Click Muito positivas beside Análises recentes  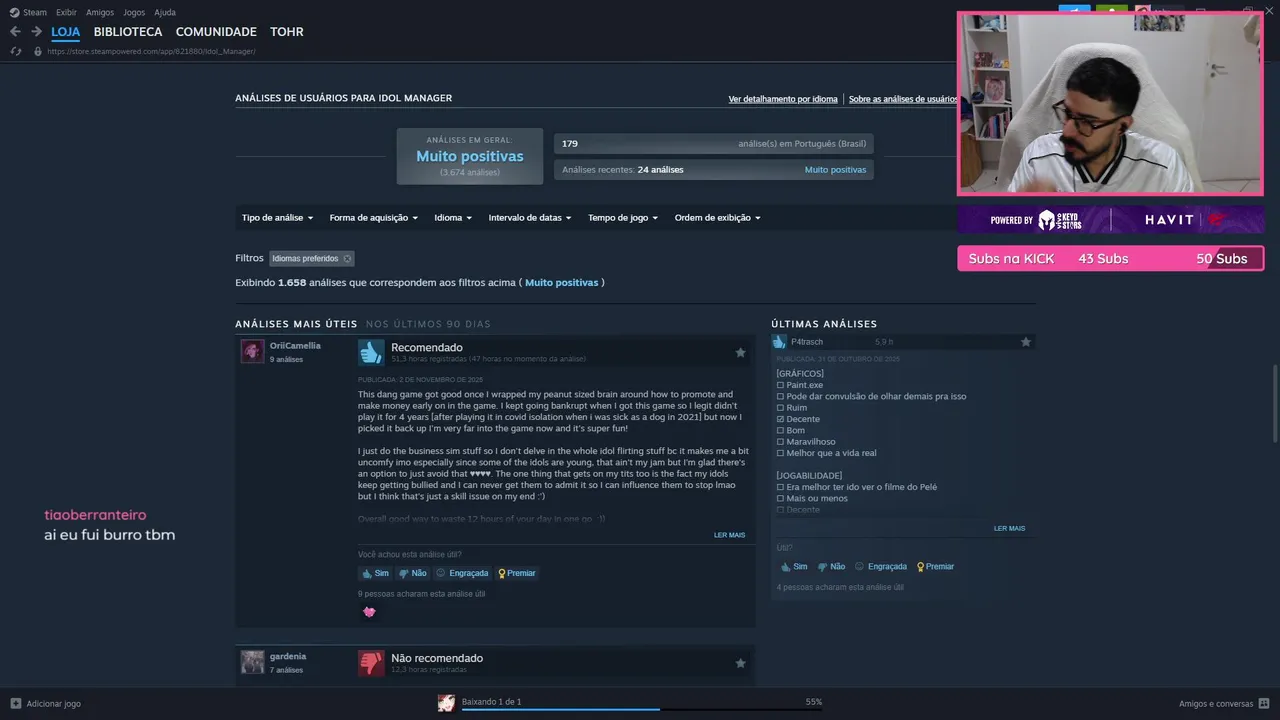(x=835, y=170)
